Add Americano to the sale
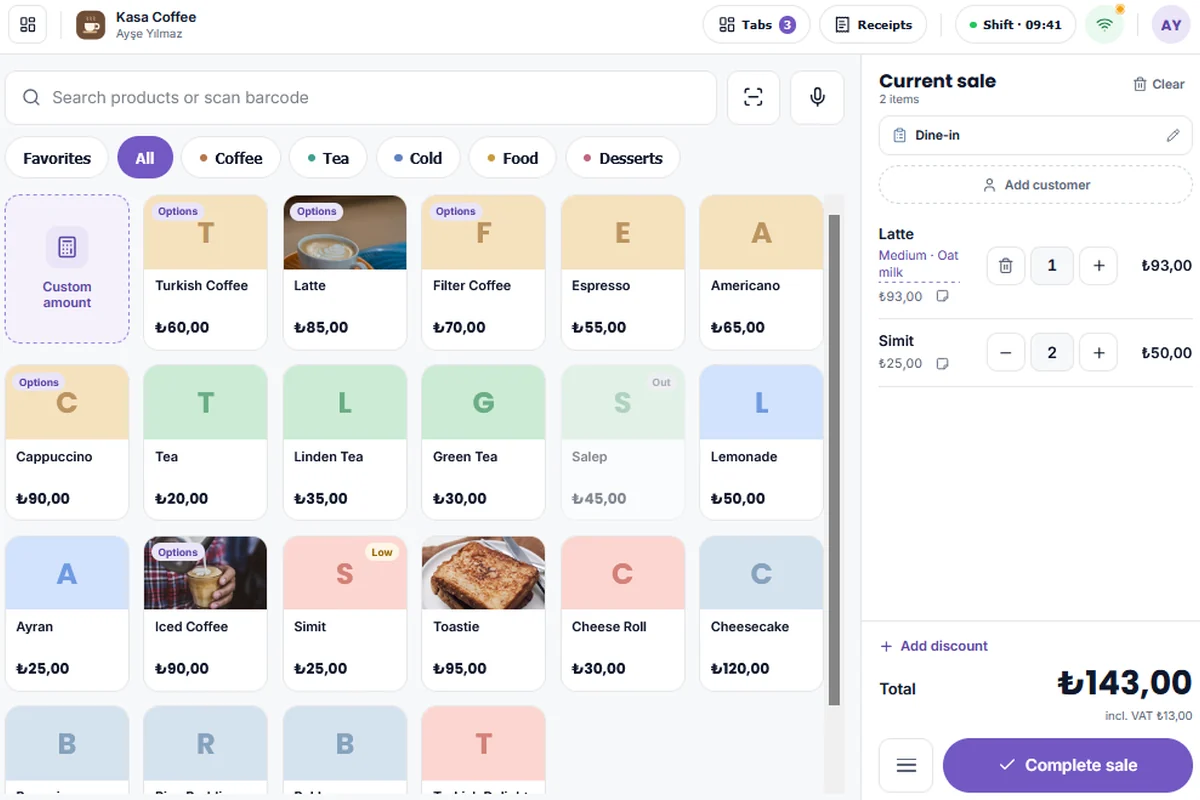 [x=762, y=272]
